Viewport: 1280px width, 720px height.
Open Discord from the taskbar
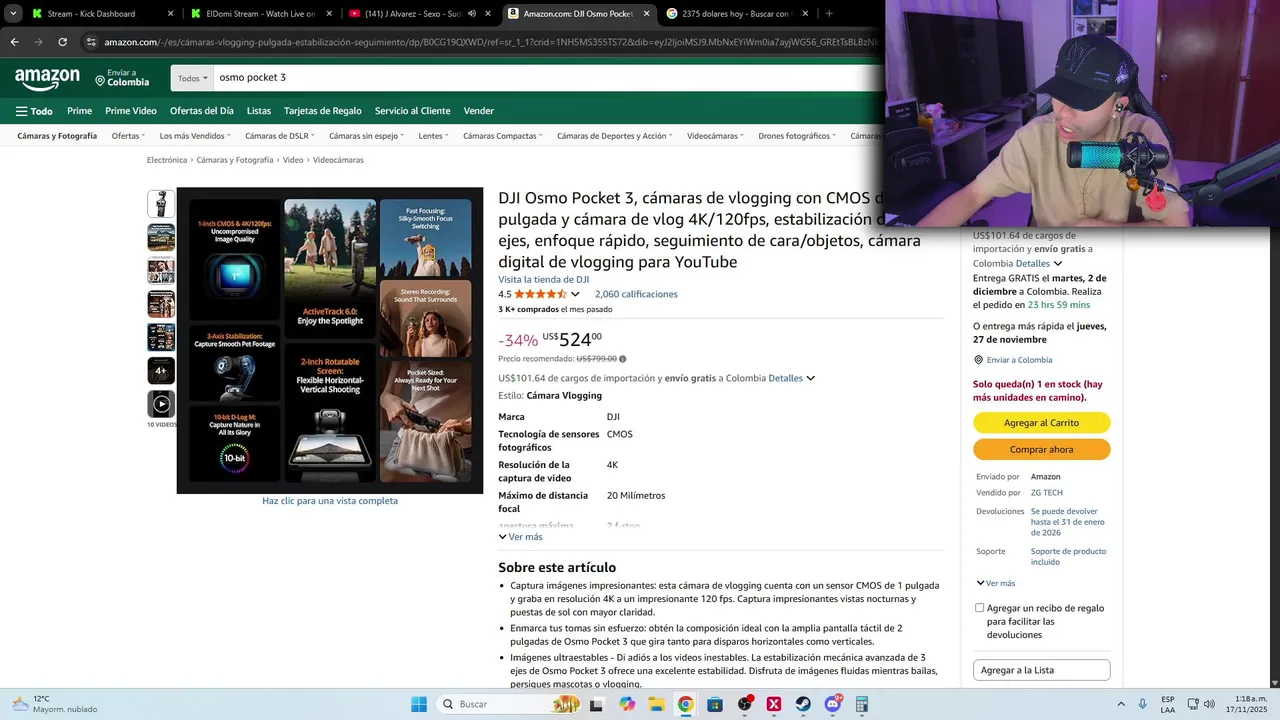833,704
